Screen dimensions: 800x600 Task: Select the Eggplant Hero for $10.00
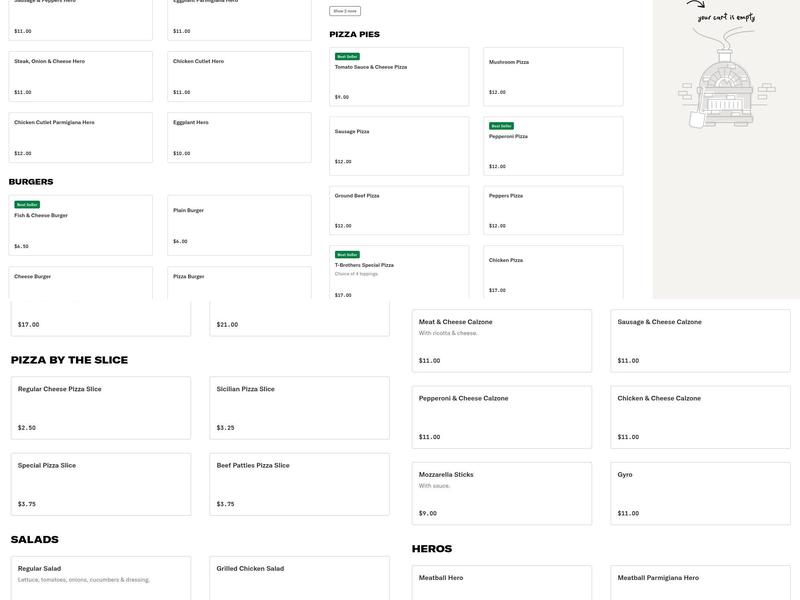pyautogui.click(x=239, y=137)
